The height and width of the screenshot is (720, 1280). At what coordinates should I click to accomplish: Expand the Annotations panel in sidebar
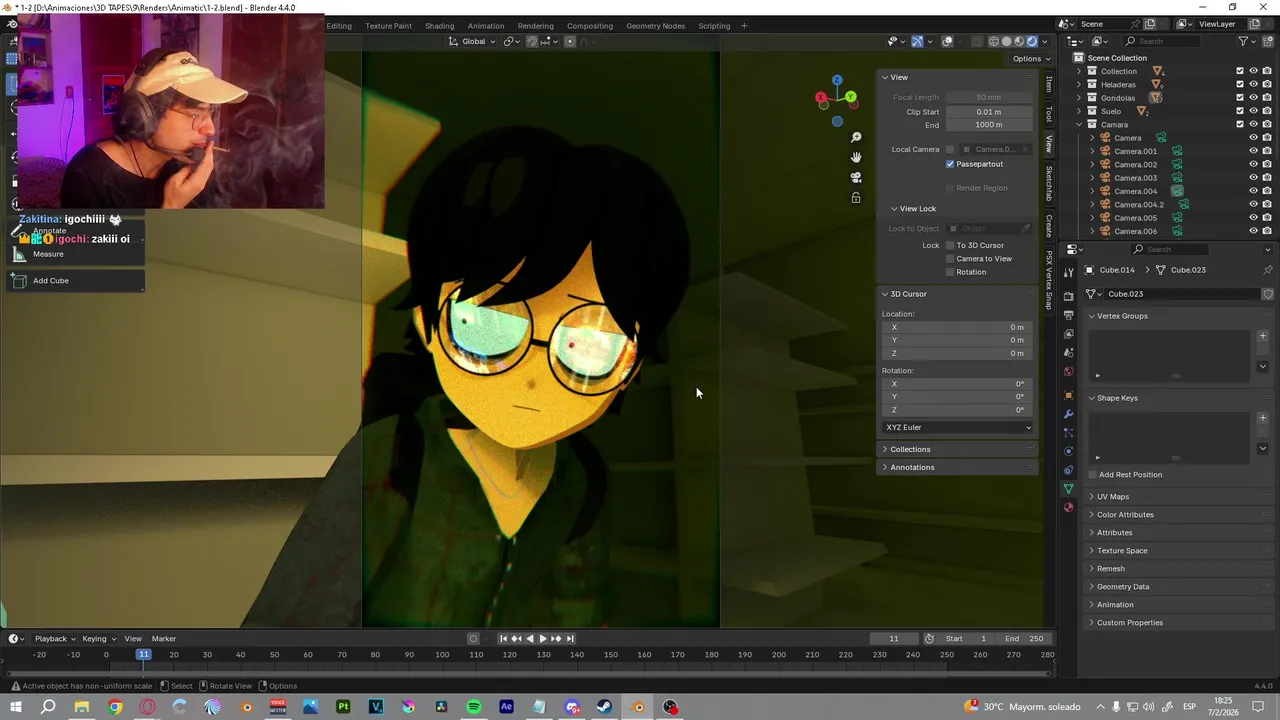click(x=912, y=467)
